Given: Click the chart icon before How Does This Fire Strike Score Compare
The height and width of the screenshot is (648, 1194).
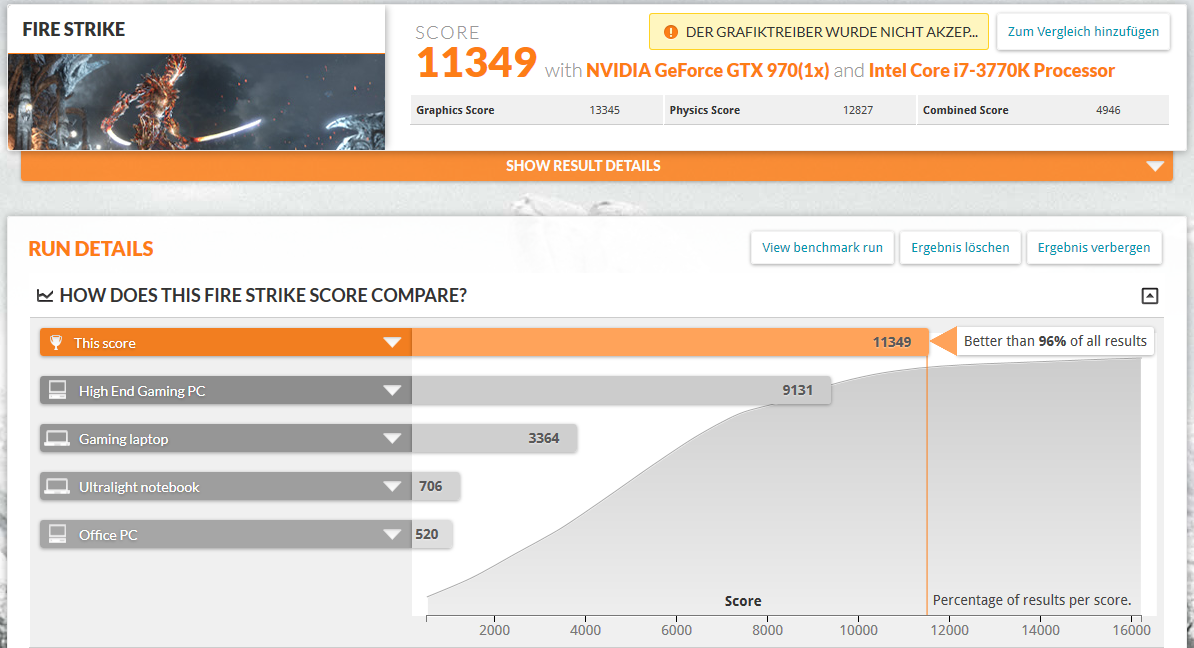Looking at the screenshot, I should (x=45, y=295).
